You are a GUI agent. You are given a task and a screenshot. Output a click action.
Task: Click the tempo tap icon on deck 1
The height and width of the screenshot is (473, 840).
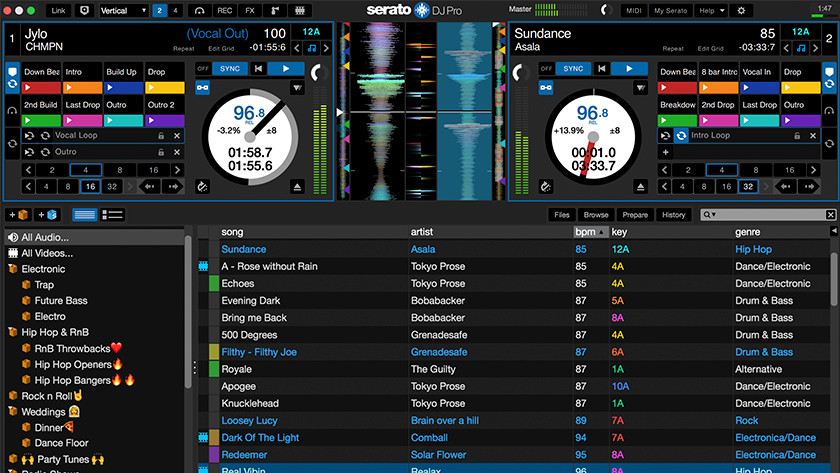tap(202, 186)
